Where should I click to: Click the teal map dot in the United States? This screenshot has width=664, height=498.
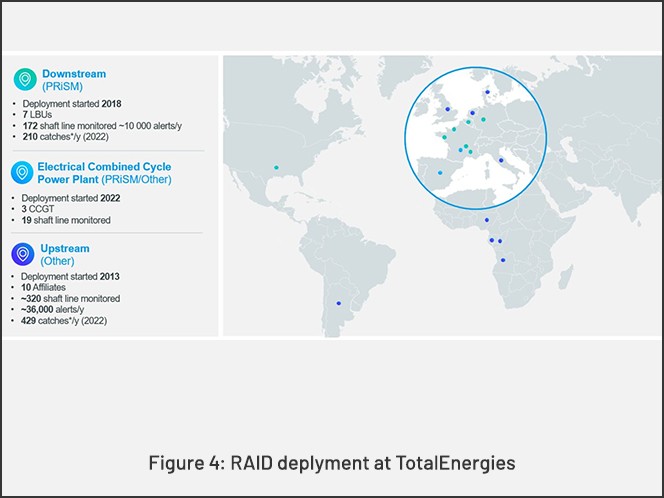[276, 168]
